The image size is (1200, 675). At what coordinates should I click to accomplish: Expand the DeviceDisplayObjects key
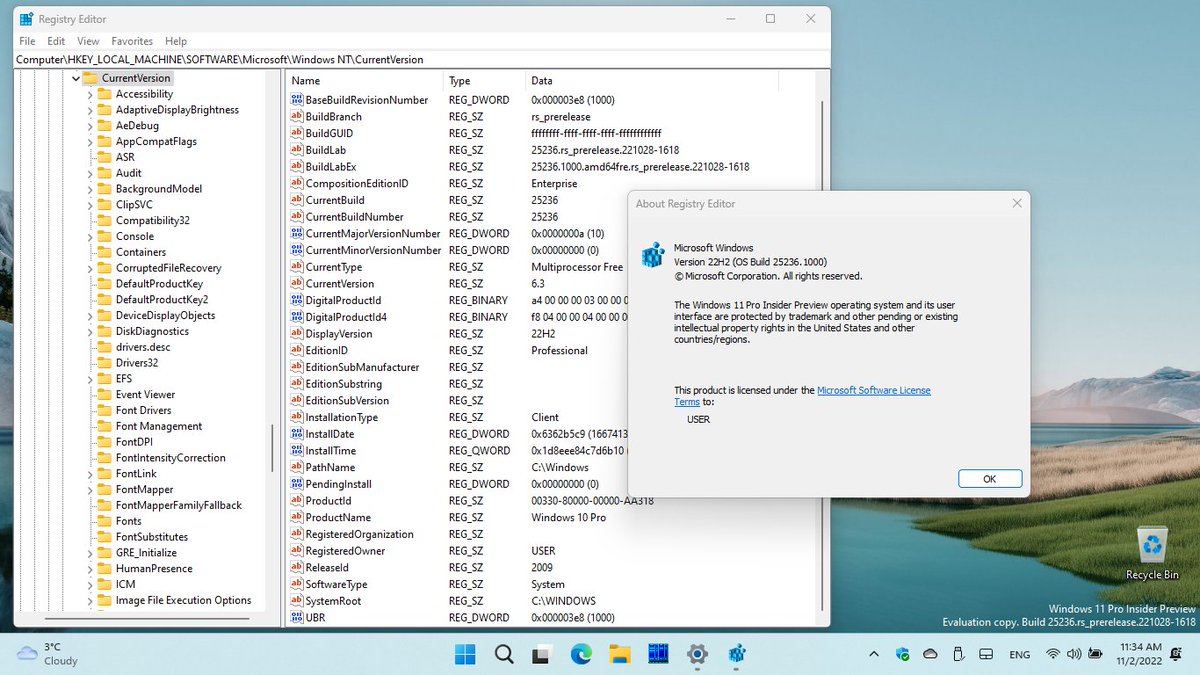90,315
